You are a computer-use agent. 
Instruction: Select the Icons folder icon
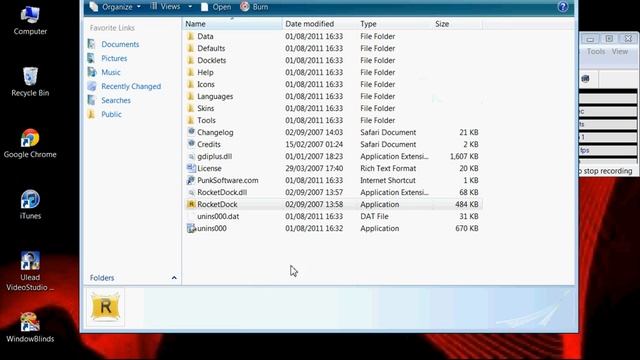tap(191, 84)
